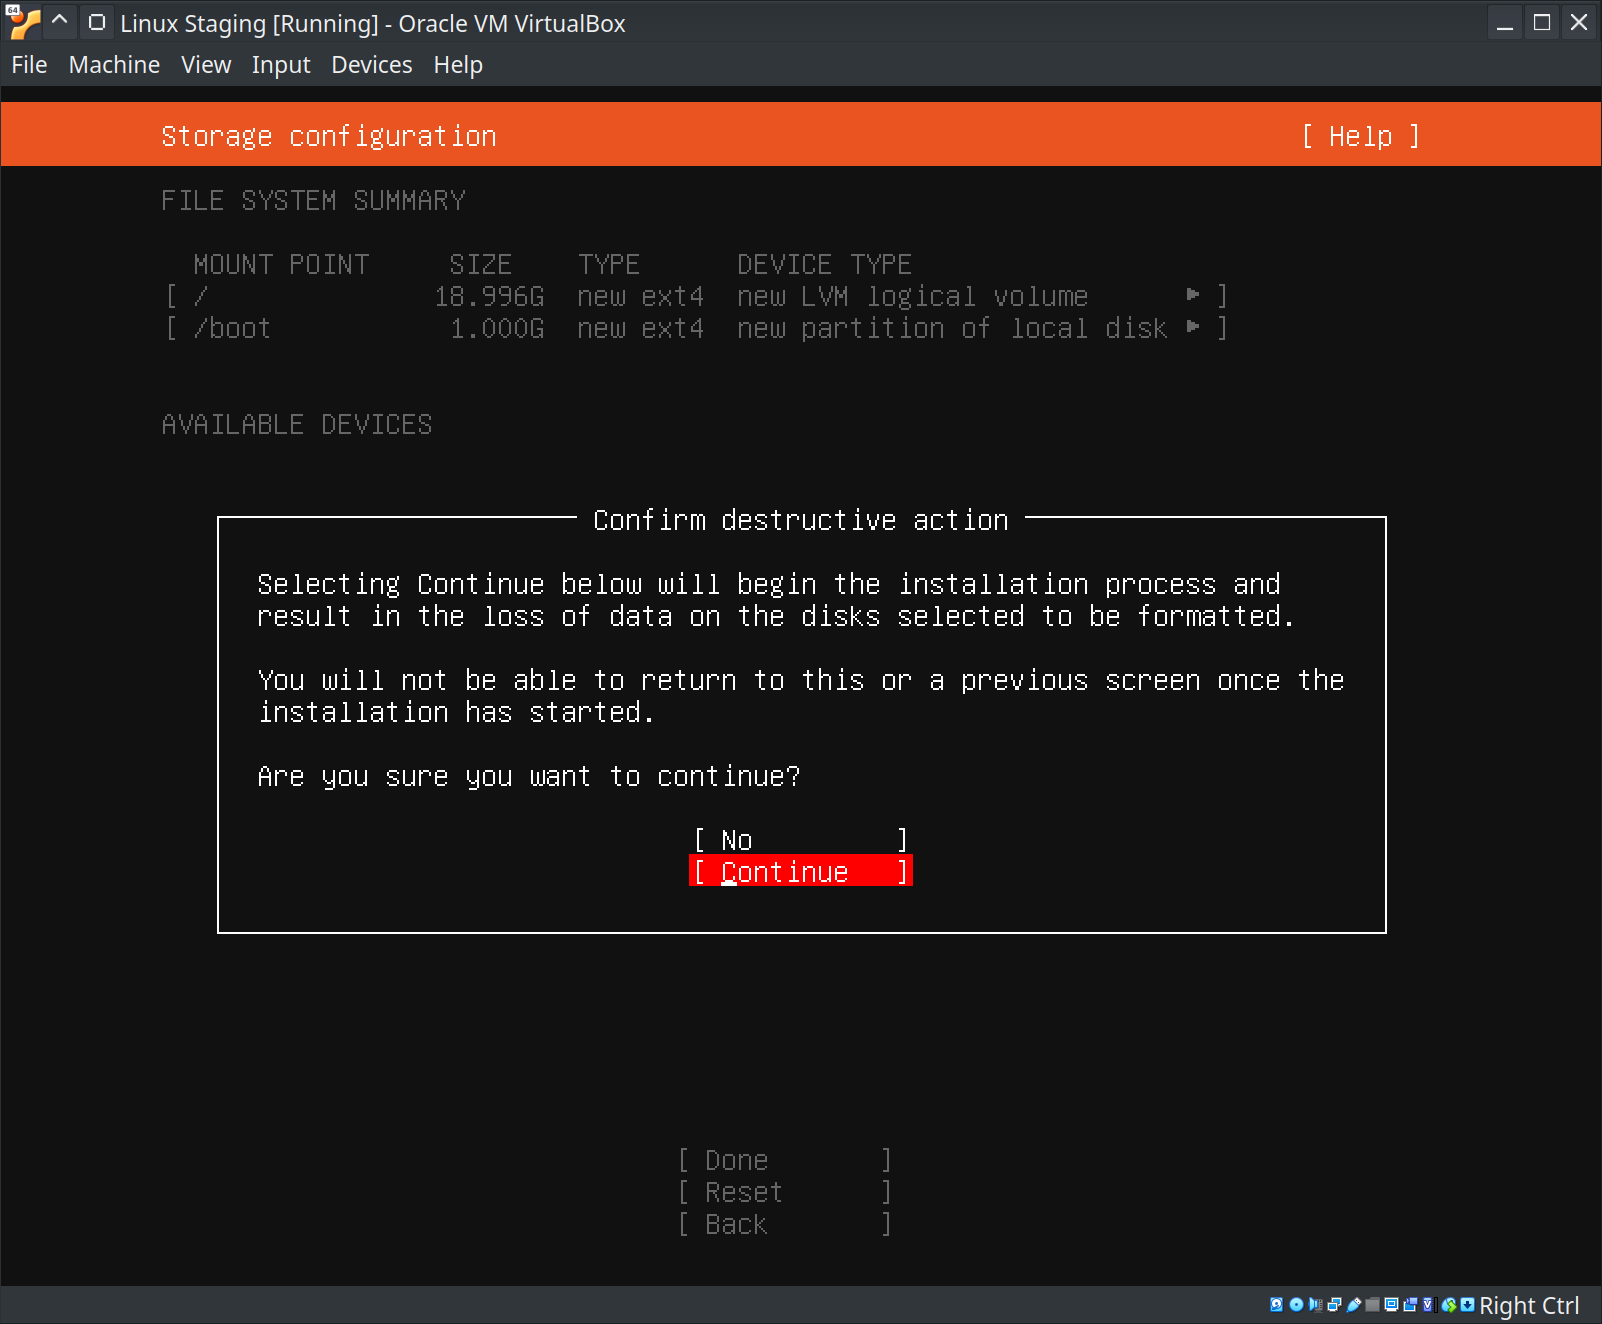Select Continue to confirm destructive action
The image size is (1602, 1324).
800,872
